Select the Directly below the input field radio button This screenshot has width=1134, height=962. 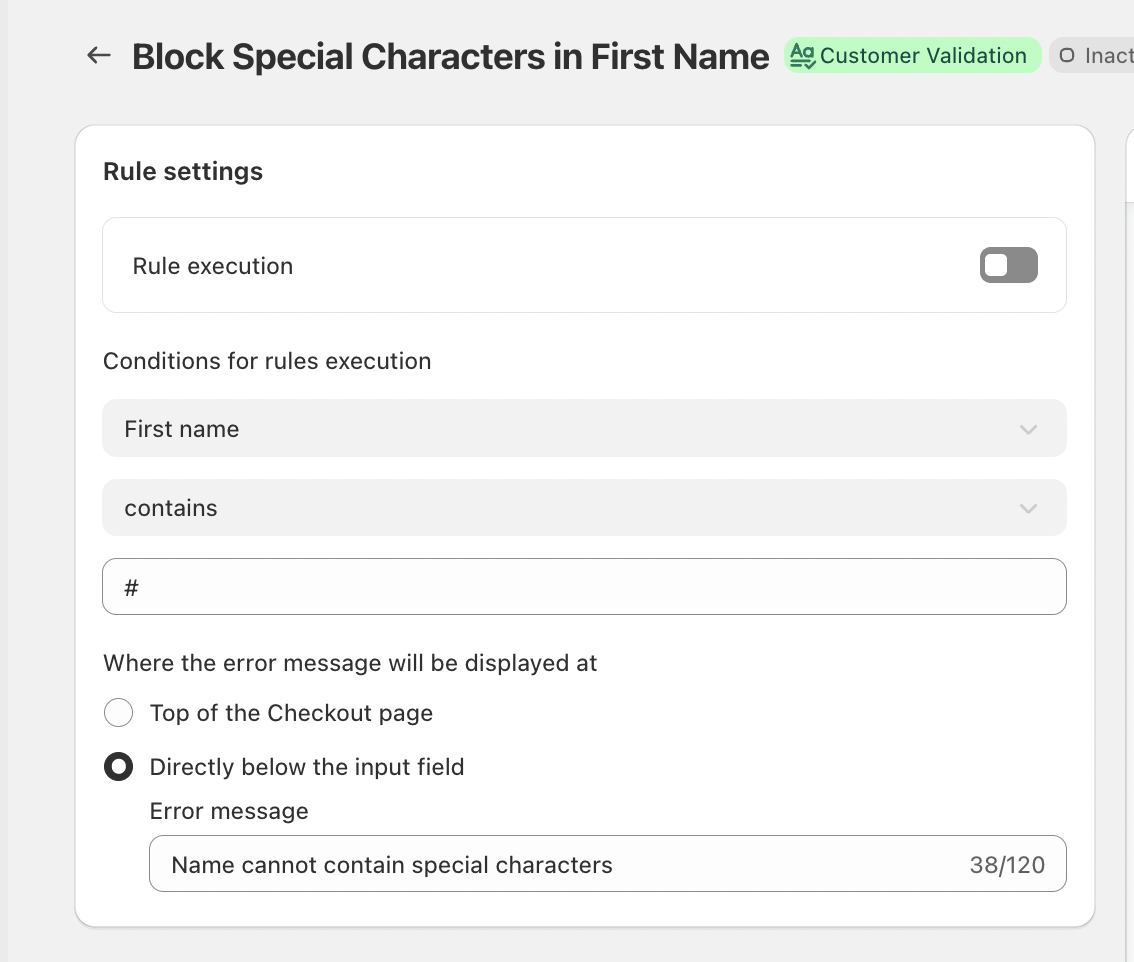click(118, 767)
